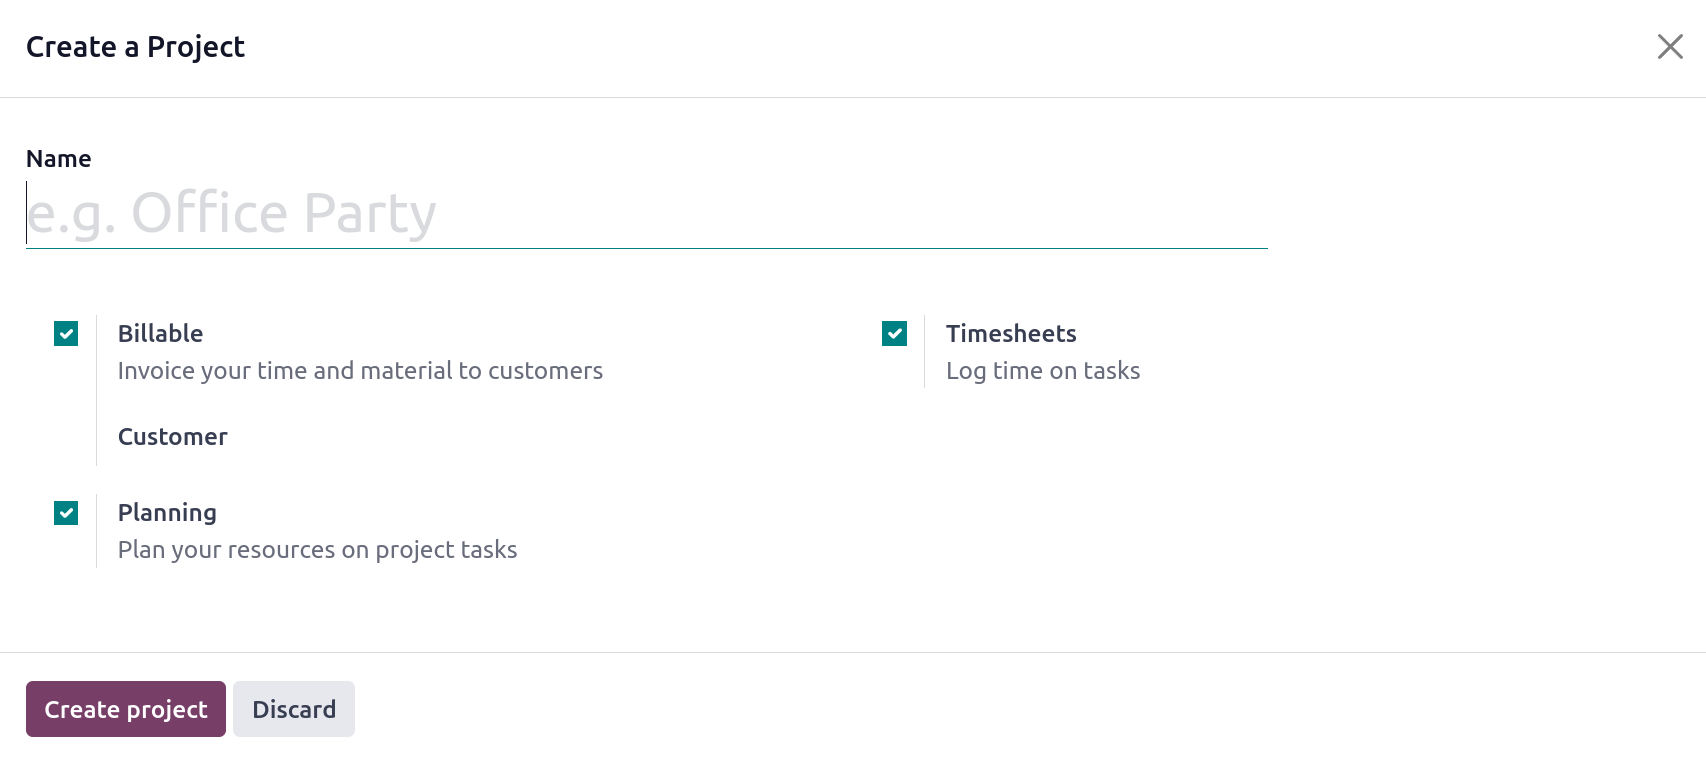Click the 'e.g. Office Party' placeholder text
This screenshot has height=763, width=1706.
(231, 213)
